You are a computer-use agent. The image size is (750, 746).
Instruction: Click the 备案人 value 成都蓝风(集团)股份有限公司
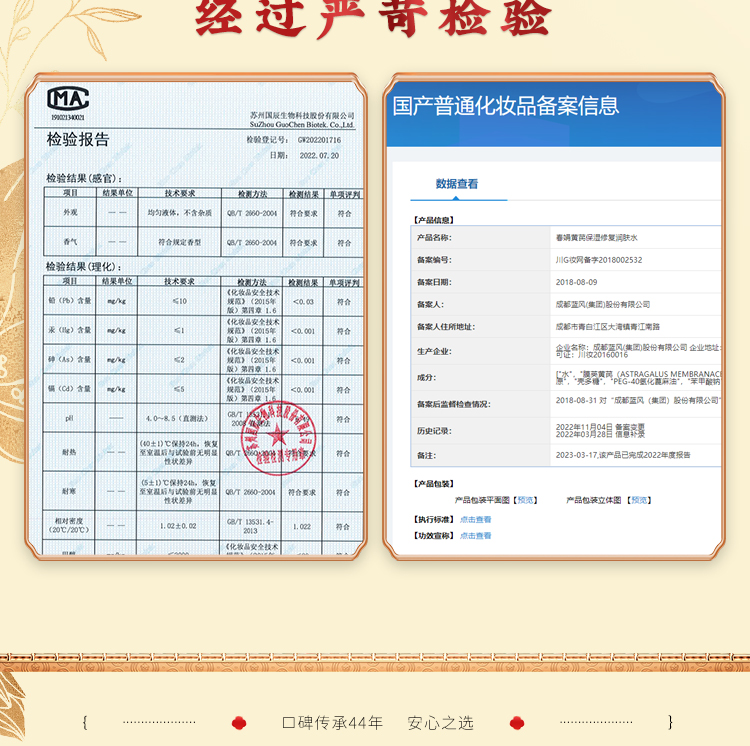click(x=603, y=305)
